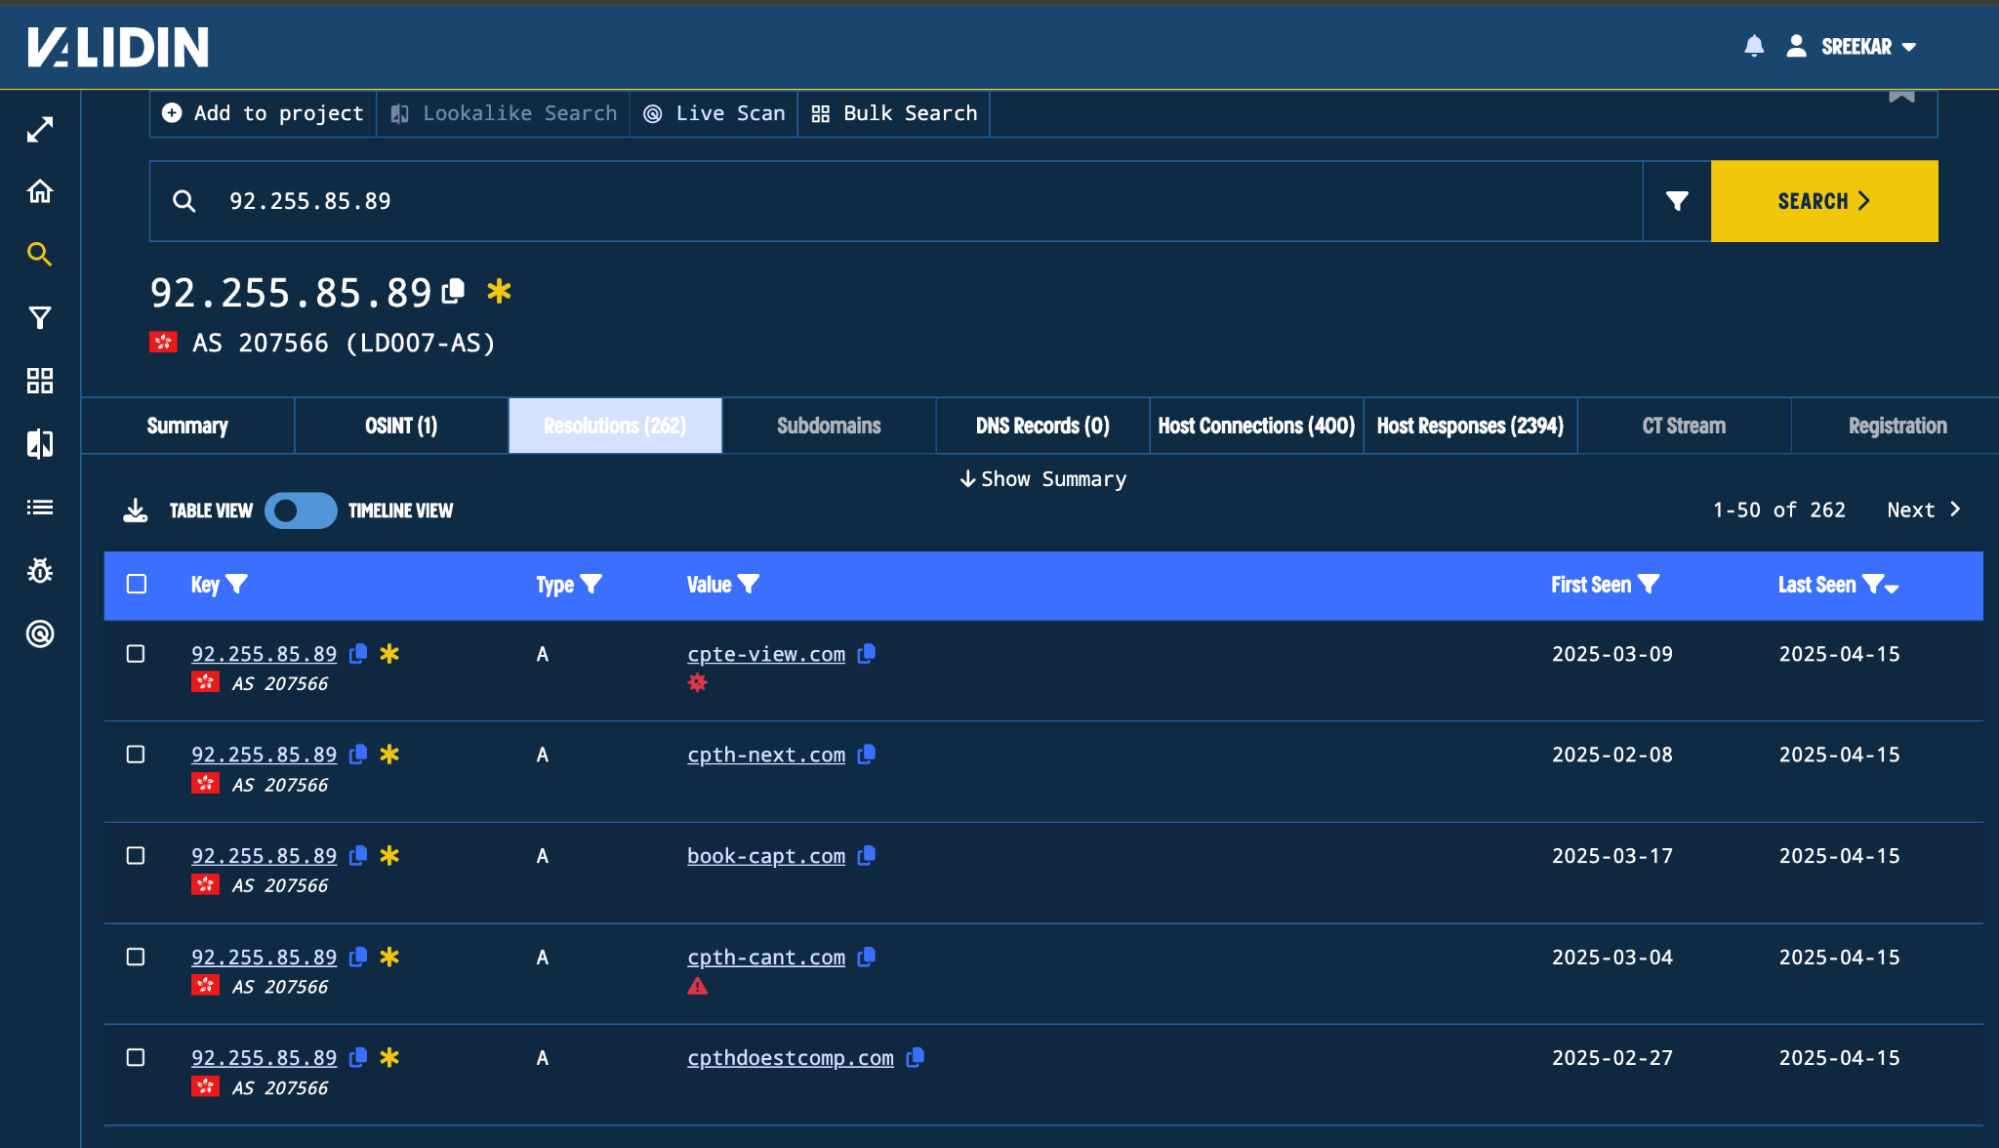Click the download export icon near Table View
The width and height of the screenshot is (1999, 1148).
136,510
